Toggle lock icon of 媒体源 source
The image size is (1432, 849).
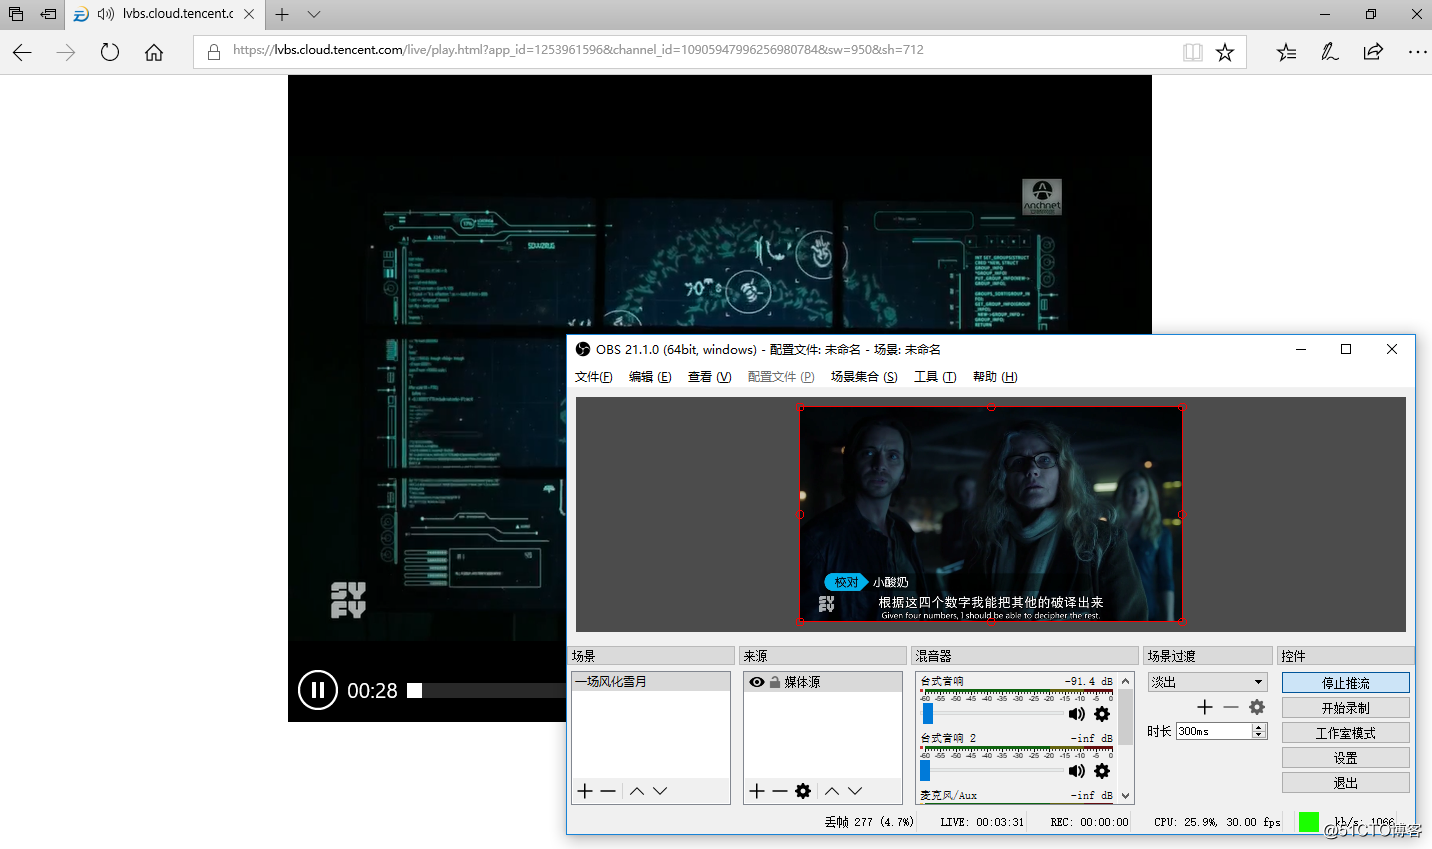(x=775, y=682)
